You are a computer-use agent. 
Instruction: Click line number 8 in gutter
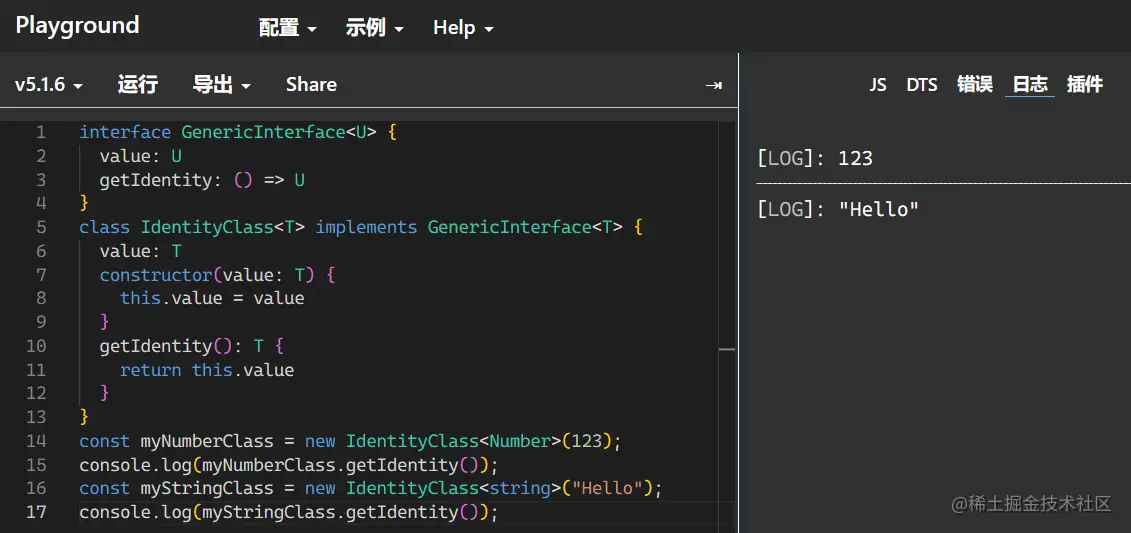[40, 299]
